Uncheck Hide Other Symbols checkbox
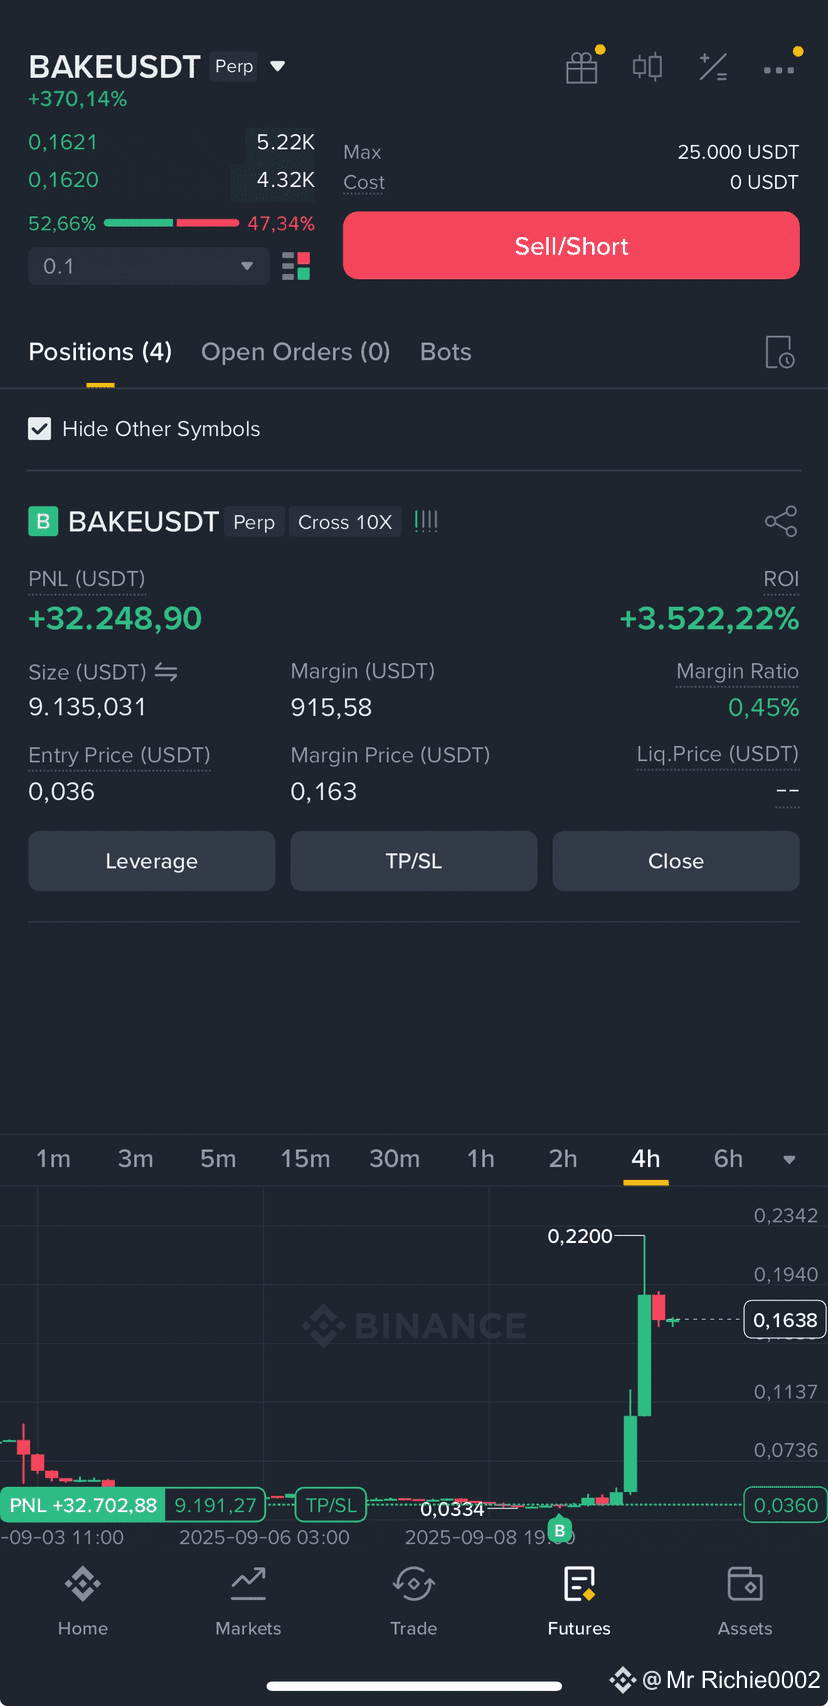The image size is (828, 1706). click(40, 429)
